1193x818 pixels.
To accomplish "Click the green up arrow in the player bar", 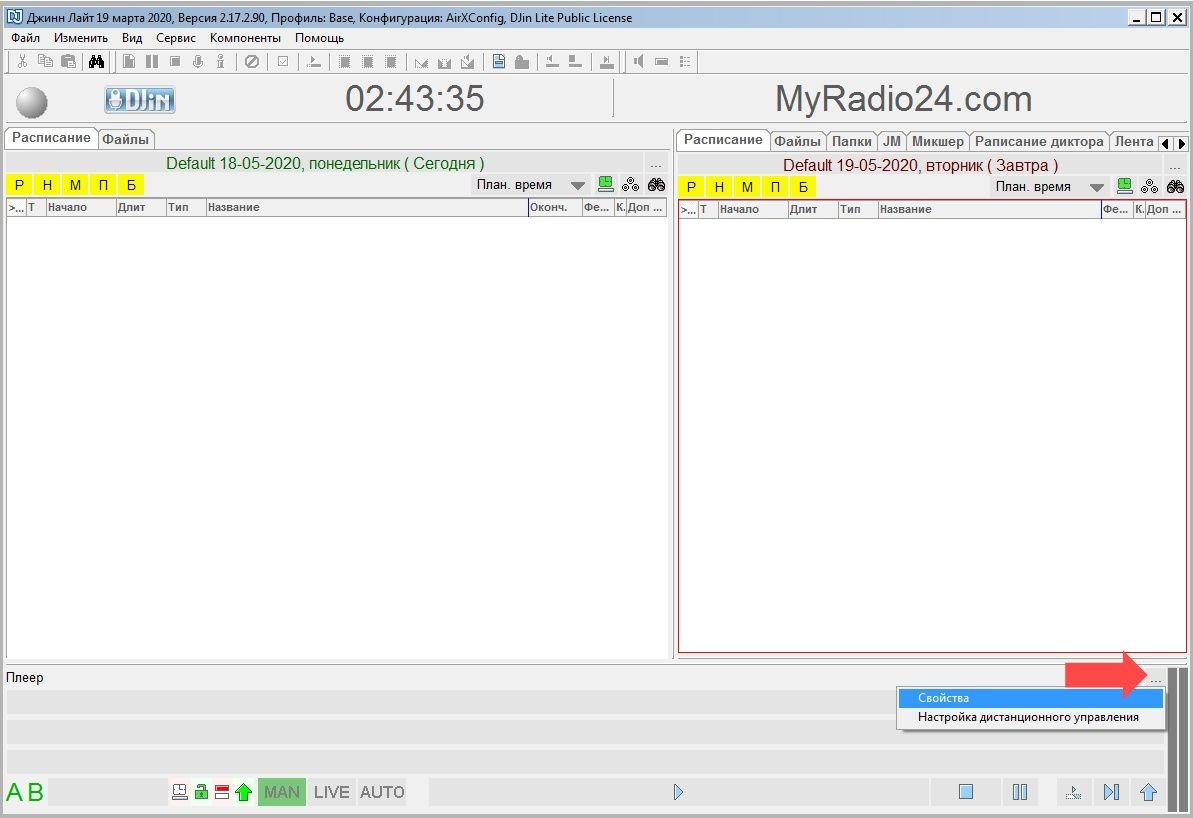I will [x=243, y=793].
